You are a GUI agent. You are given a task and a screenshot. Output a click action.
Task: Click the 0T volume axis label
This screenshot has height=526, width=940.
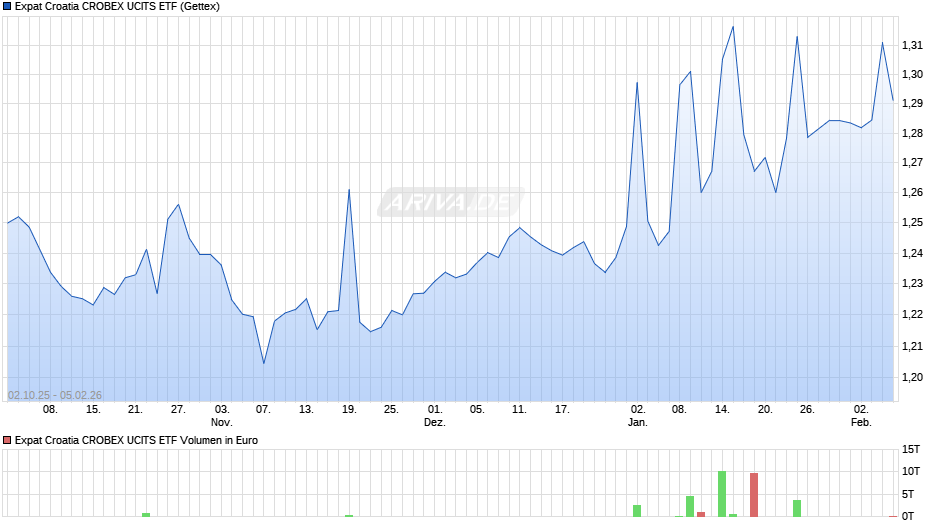click(x=908, y=516)
